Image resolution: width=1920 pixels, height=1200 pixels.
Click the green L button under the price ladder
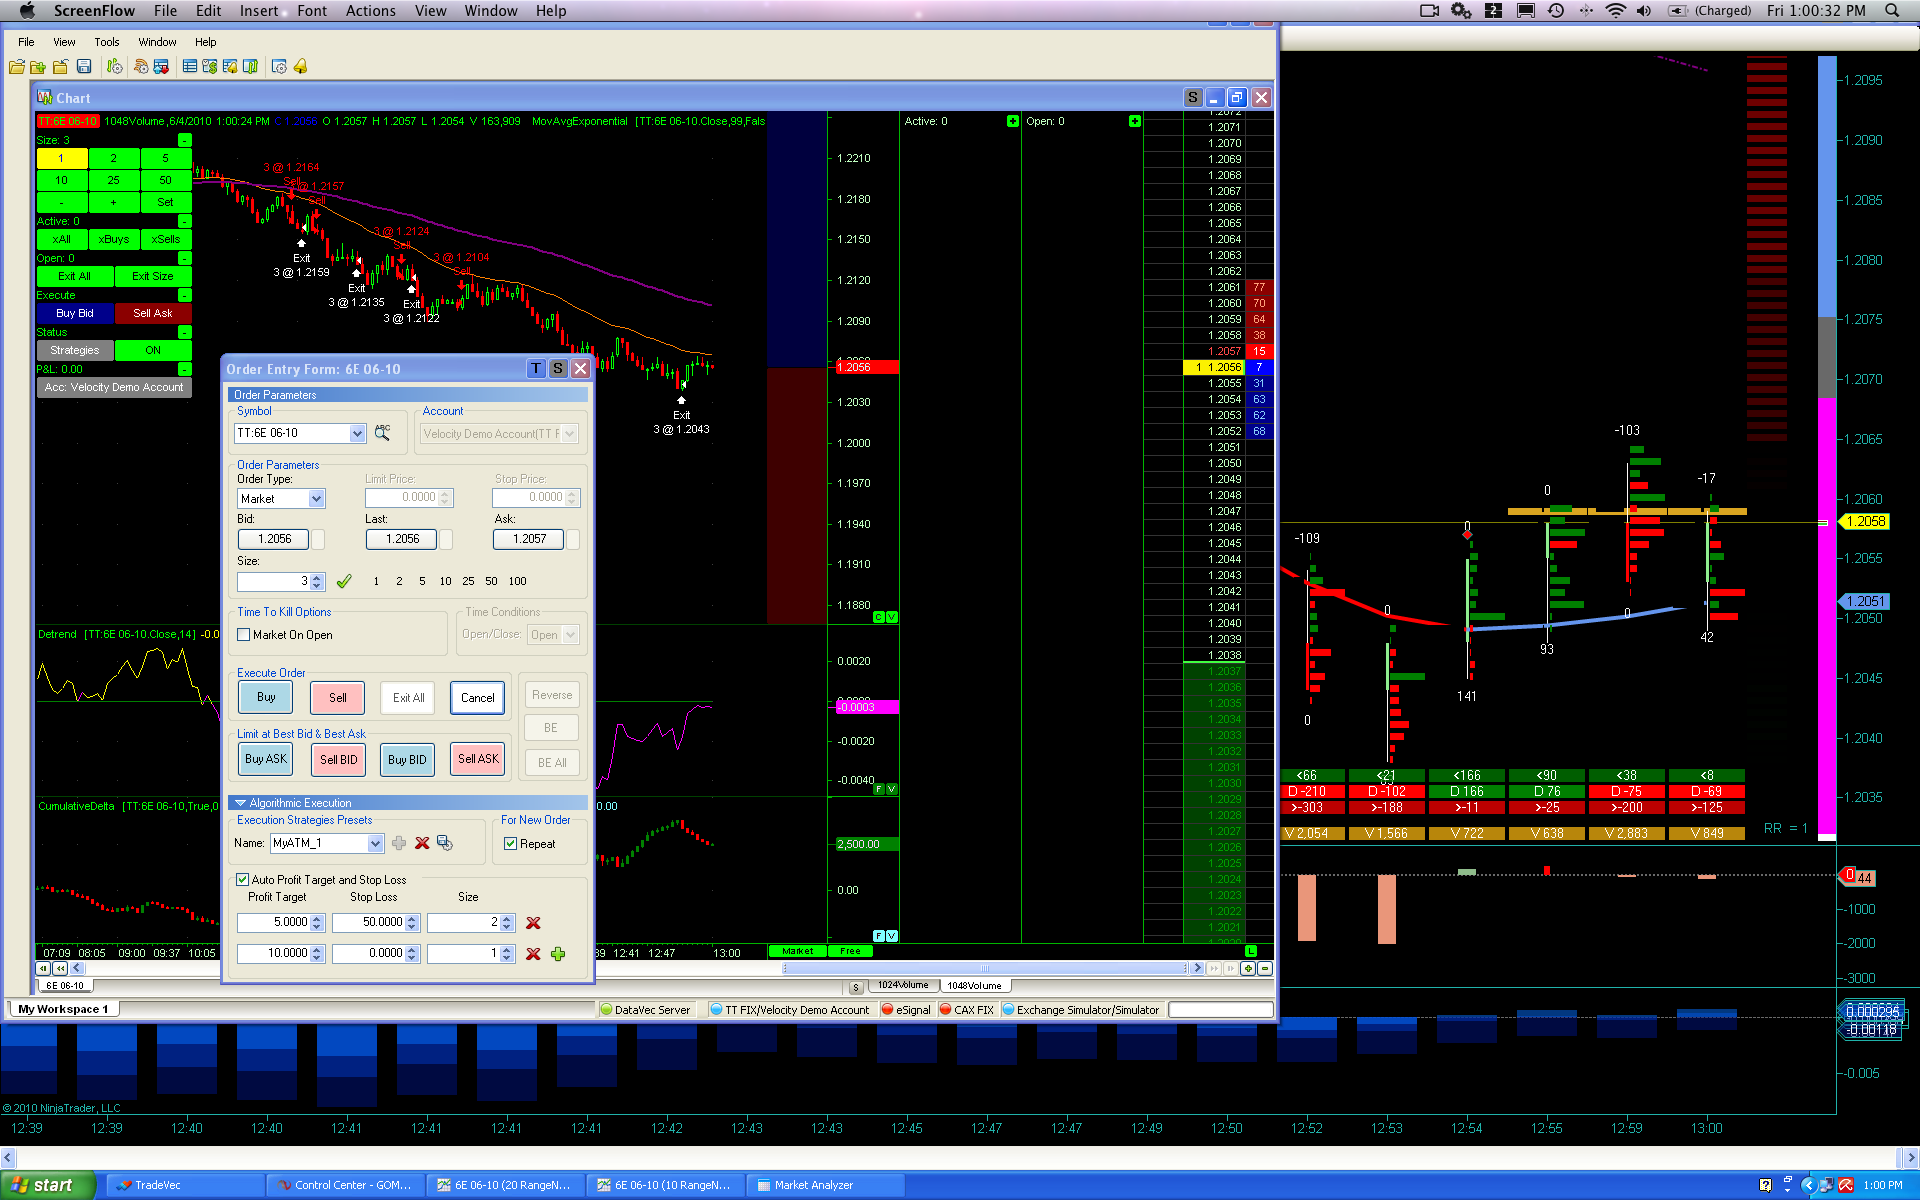(x=1251, y=951)
